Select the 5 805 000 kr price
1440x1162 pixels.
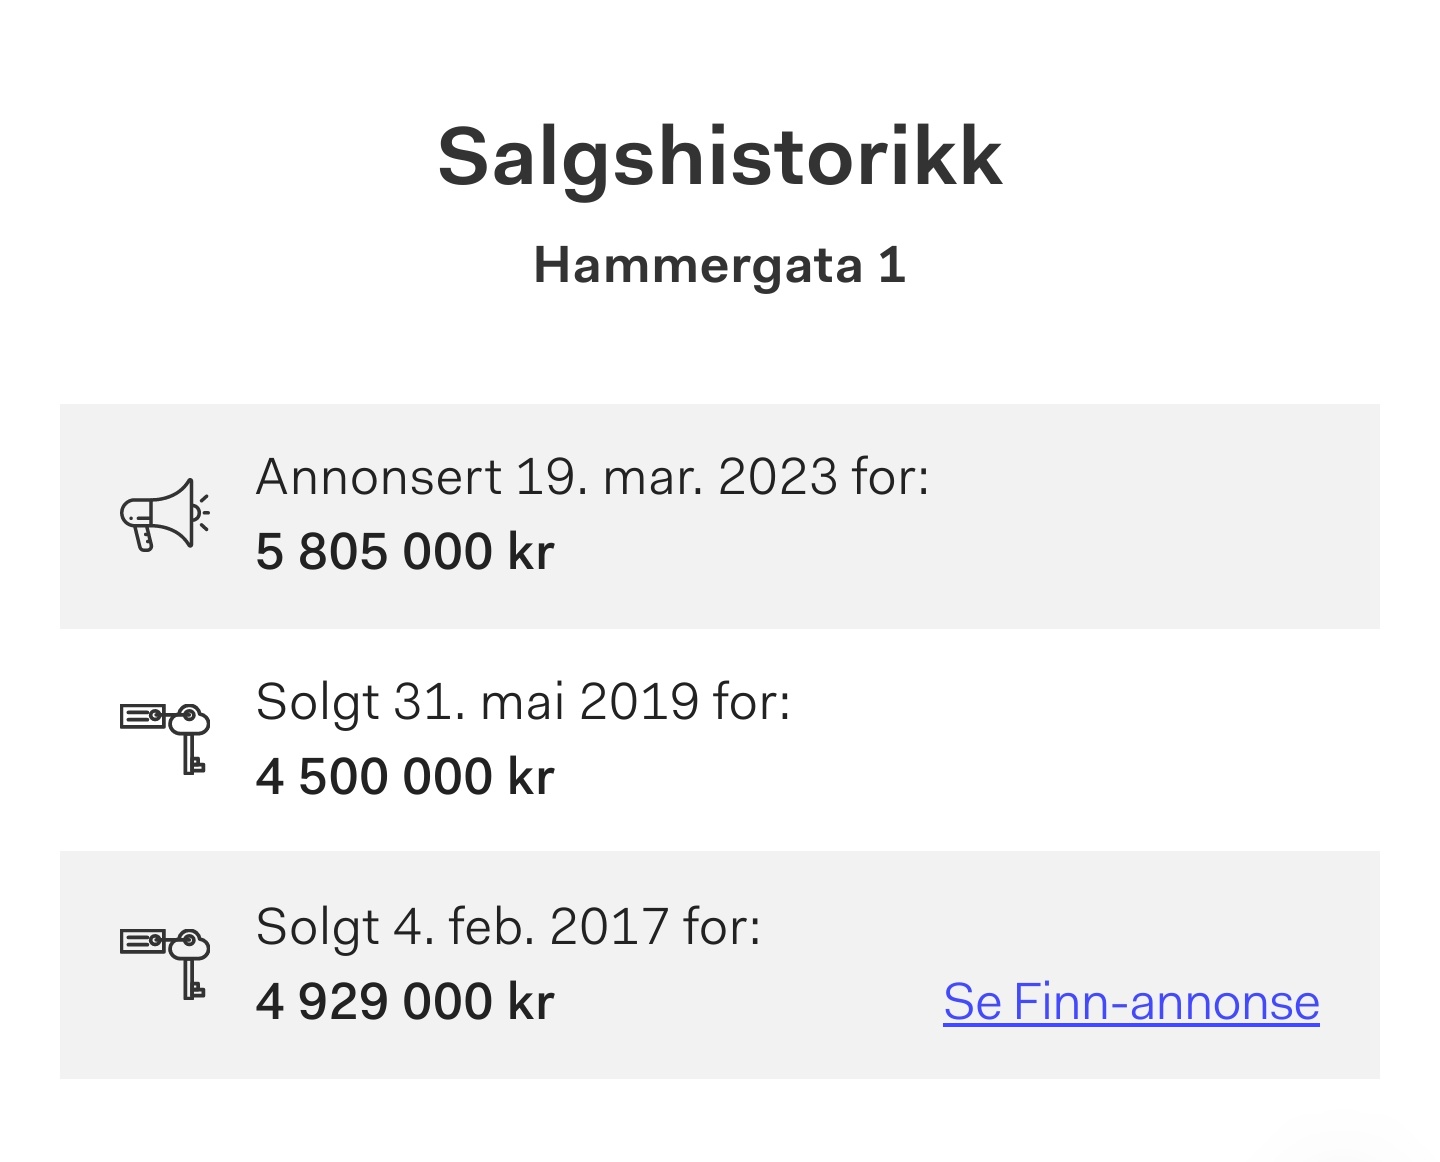click(405, 552)
